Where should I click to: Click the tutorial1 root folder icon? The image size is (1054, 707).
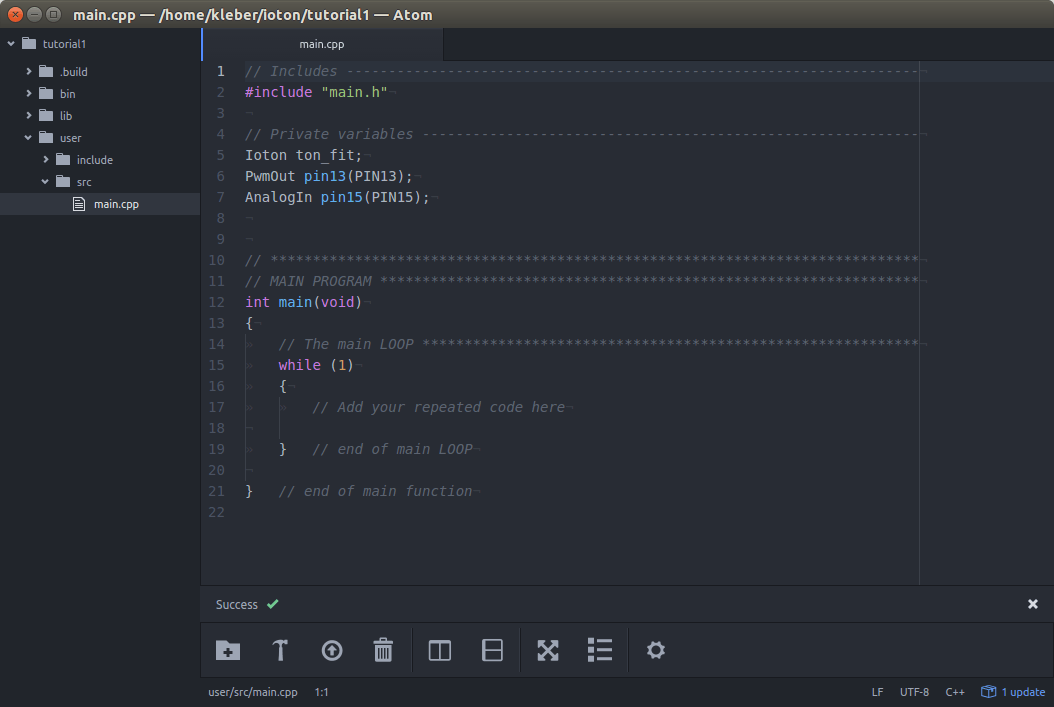click(29, 44)
